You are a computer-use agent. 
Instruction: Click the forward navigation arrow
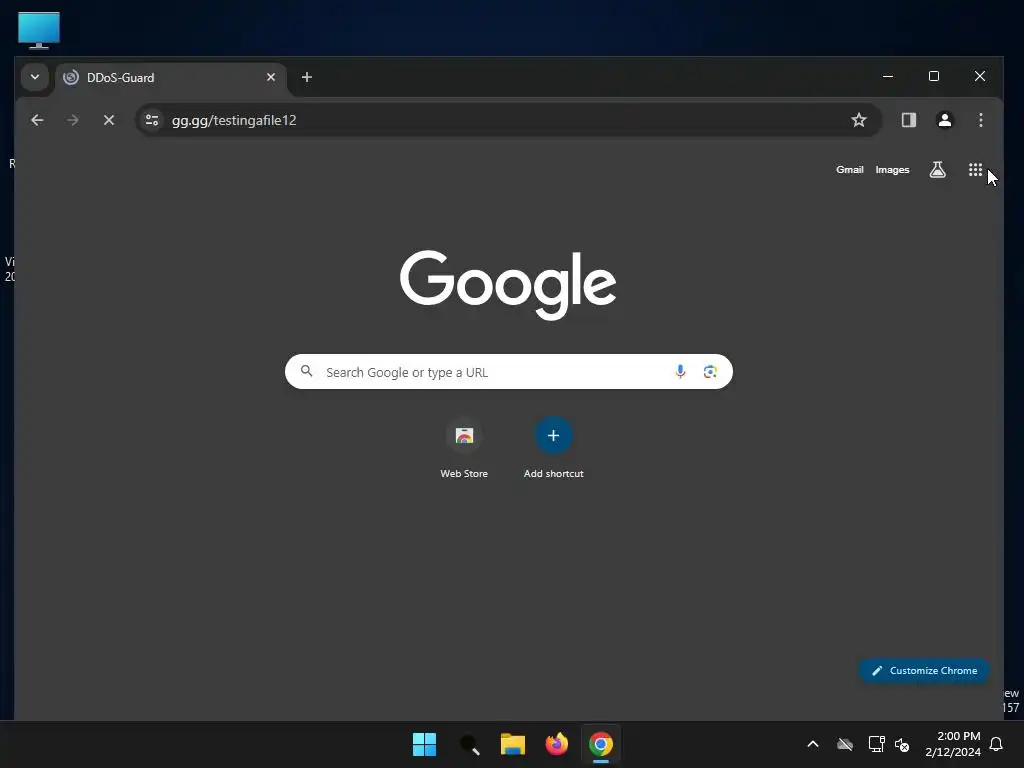73,120
